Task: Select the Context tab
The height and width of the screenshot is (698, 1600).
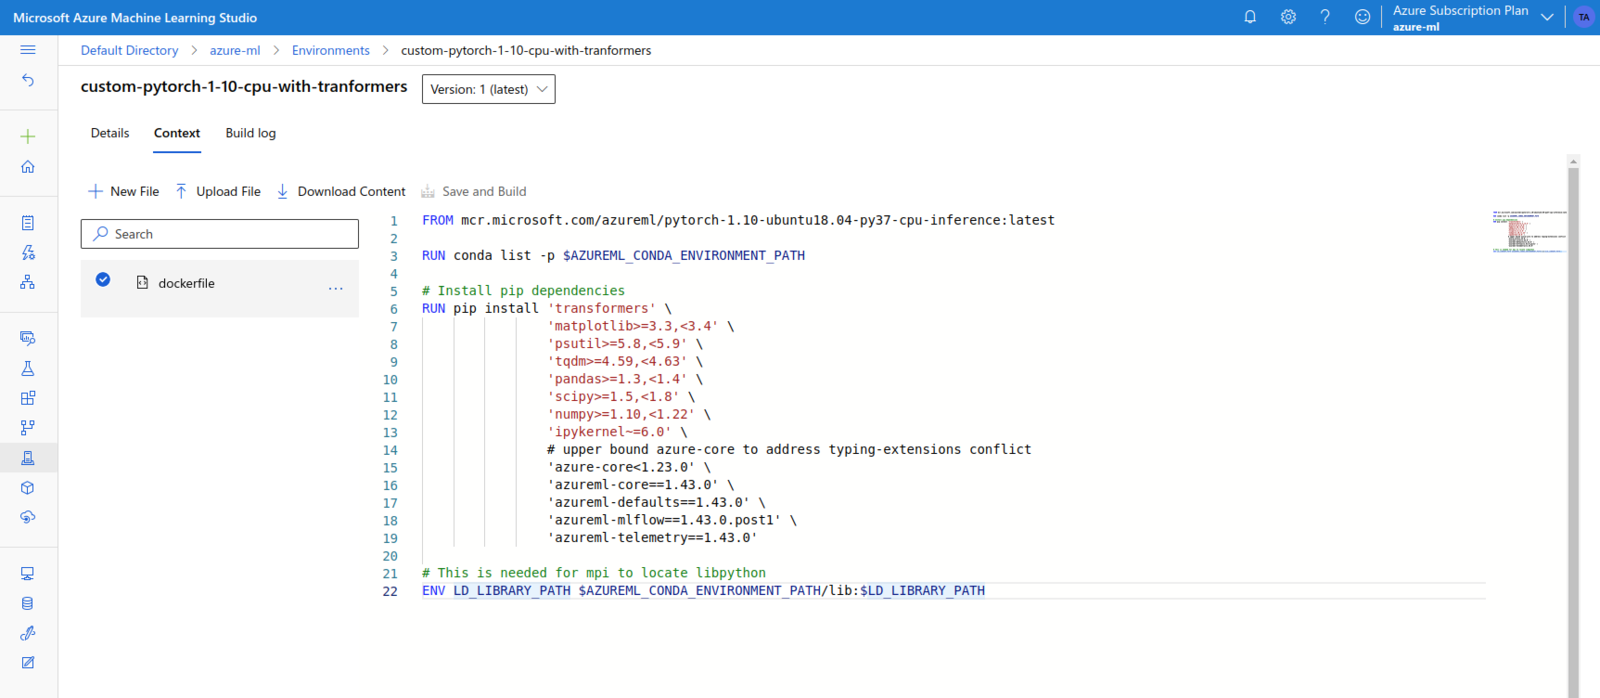Action: (x=177, y=133)
